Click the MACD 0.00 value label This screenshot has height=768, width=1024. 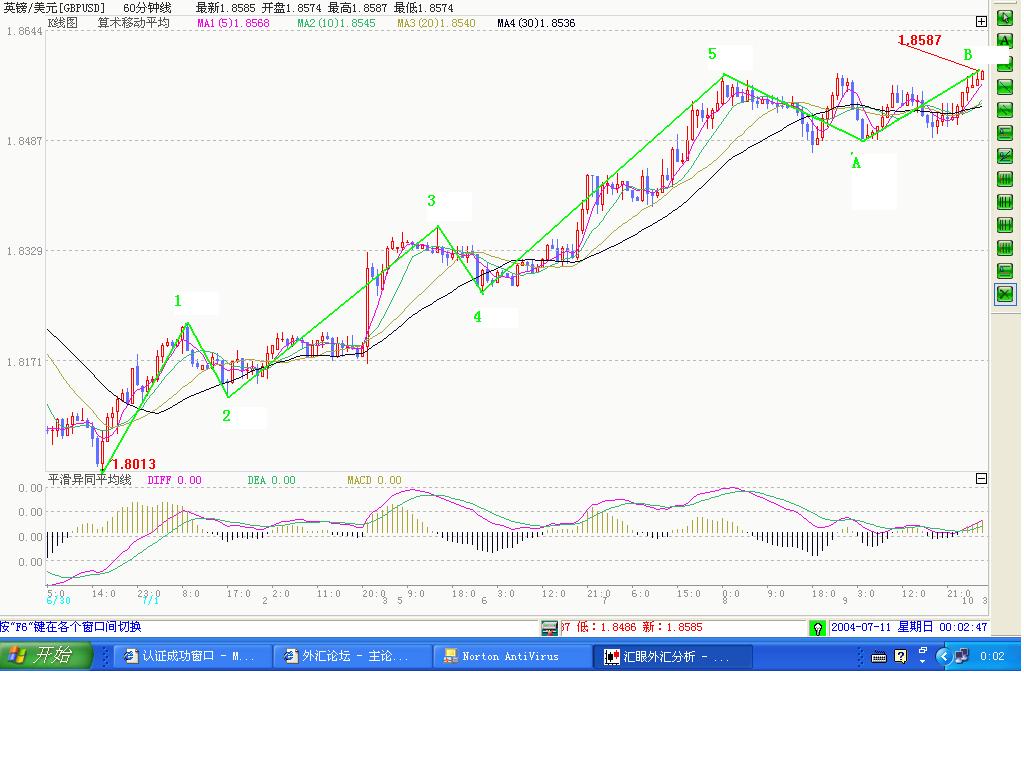374,480
